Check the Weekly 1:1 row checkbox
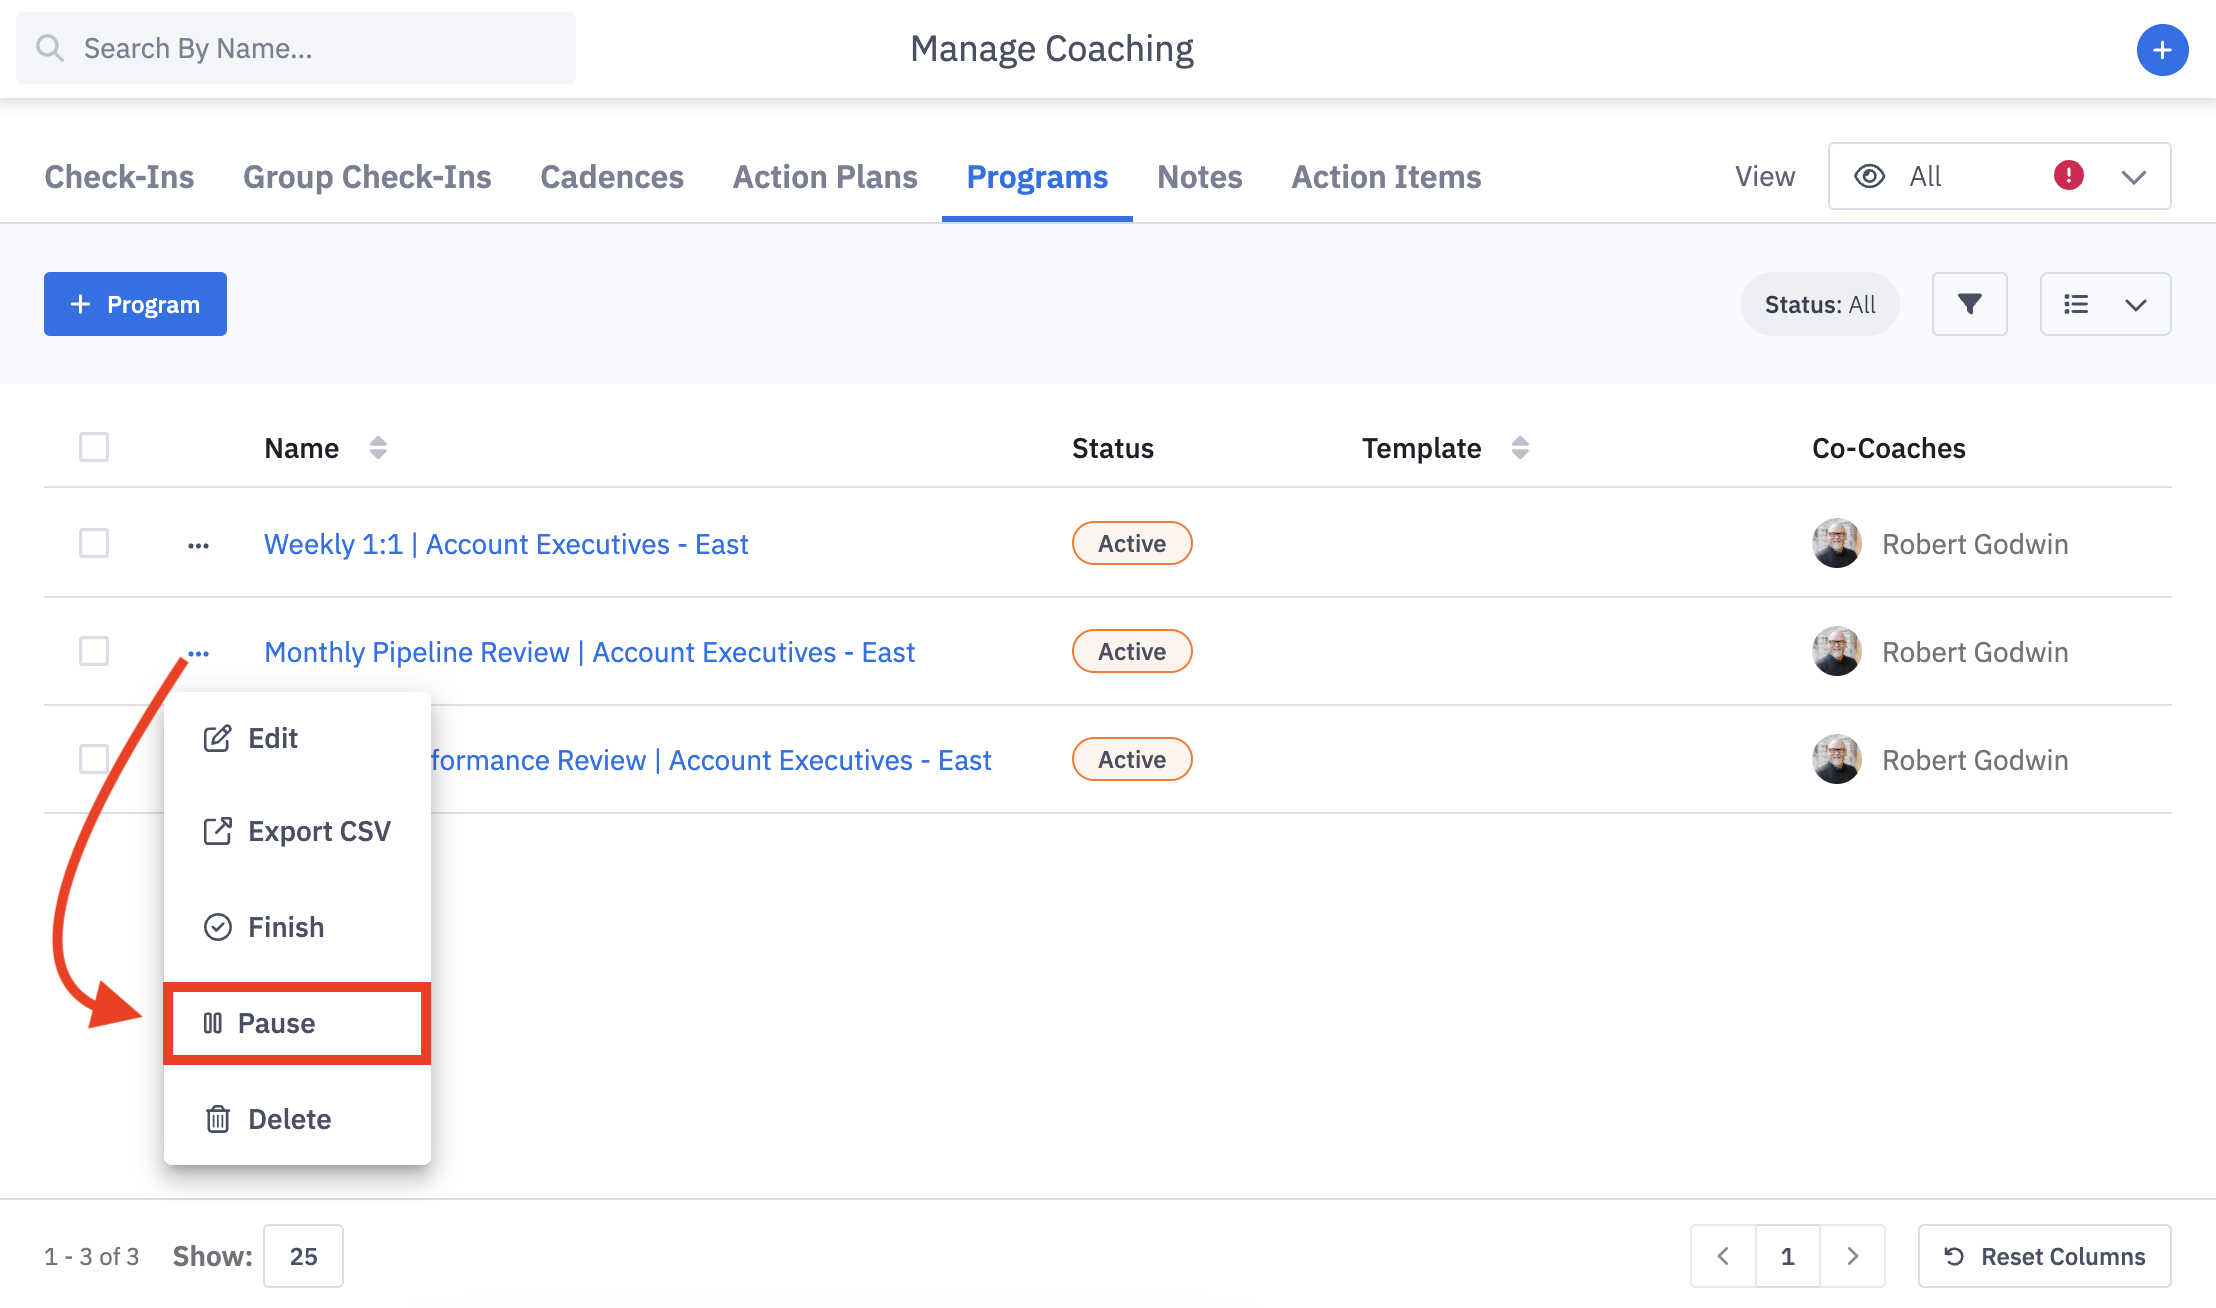The height and width of the screenshot is (1308, 2216). (x=93, y=543)
